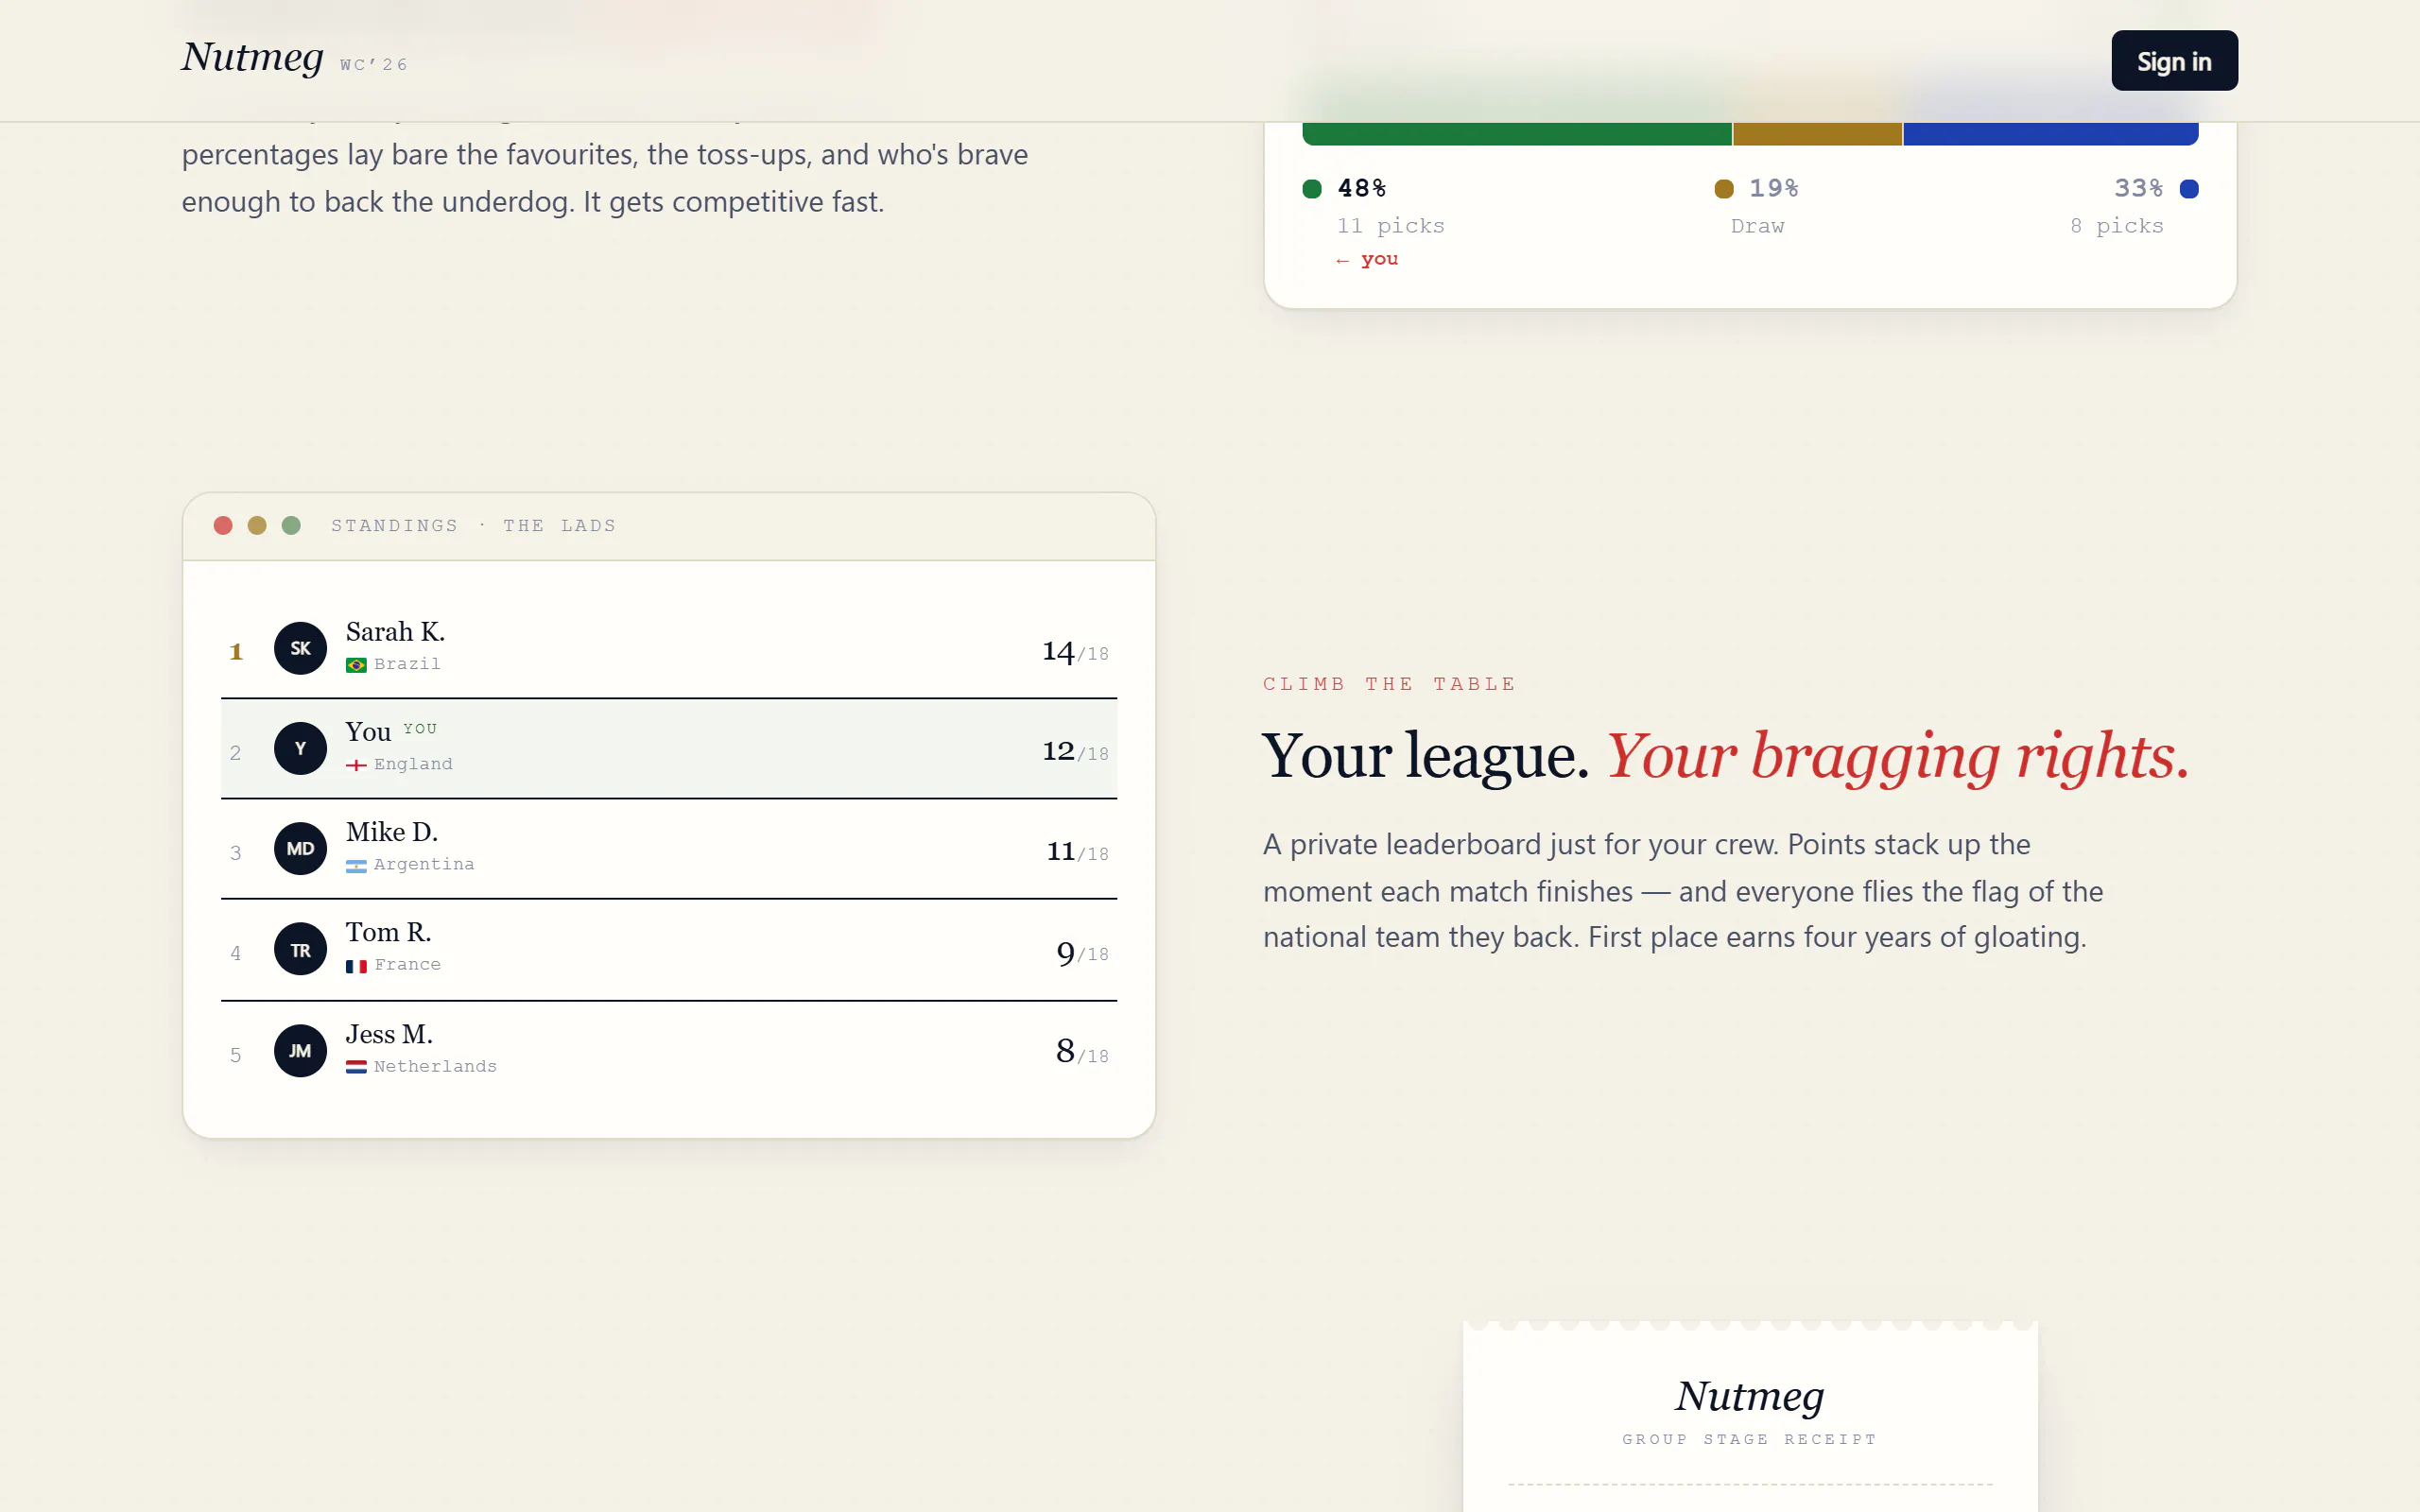Screen dimensions: 2420x1512
Task: Click the WC'26 tag beside the logo
Action: click(374, 65)
